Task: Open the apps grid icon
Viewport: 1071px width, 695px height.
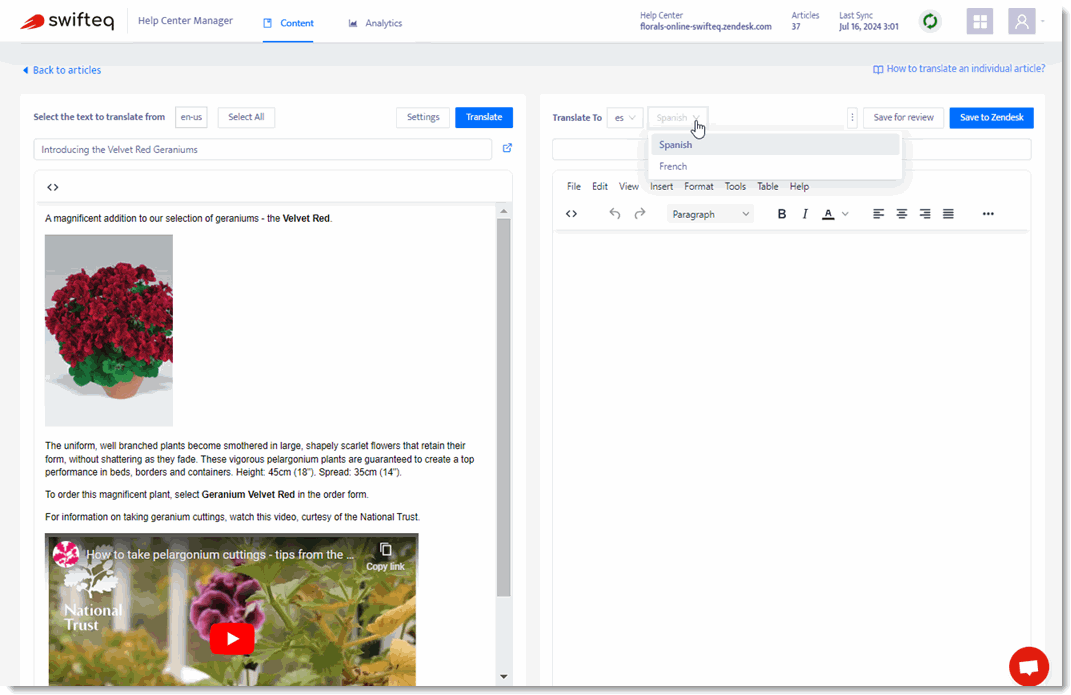Action: (979, 21)
